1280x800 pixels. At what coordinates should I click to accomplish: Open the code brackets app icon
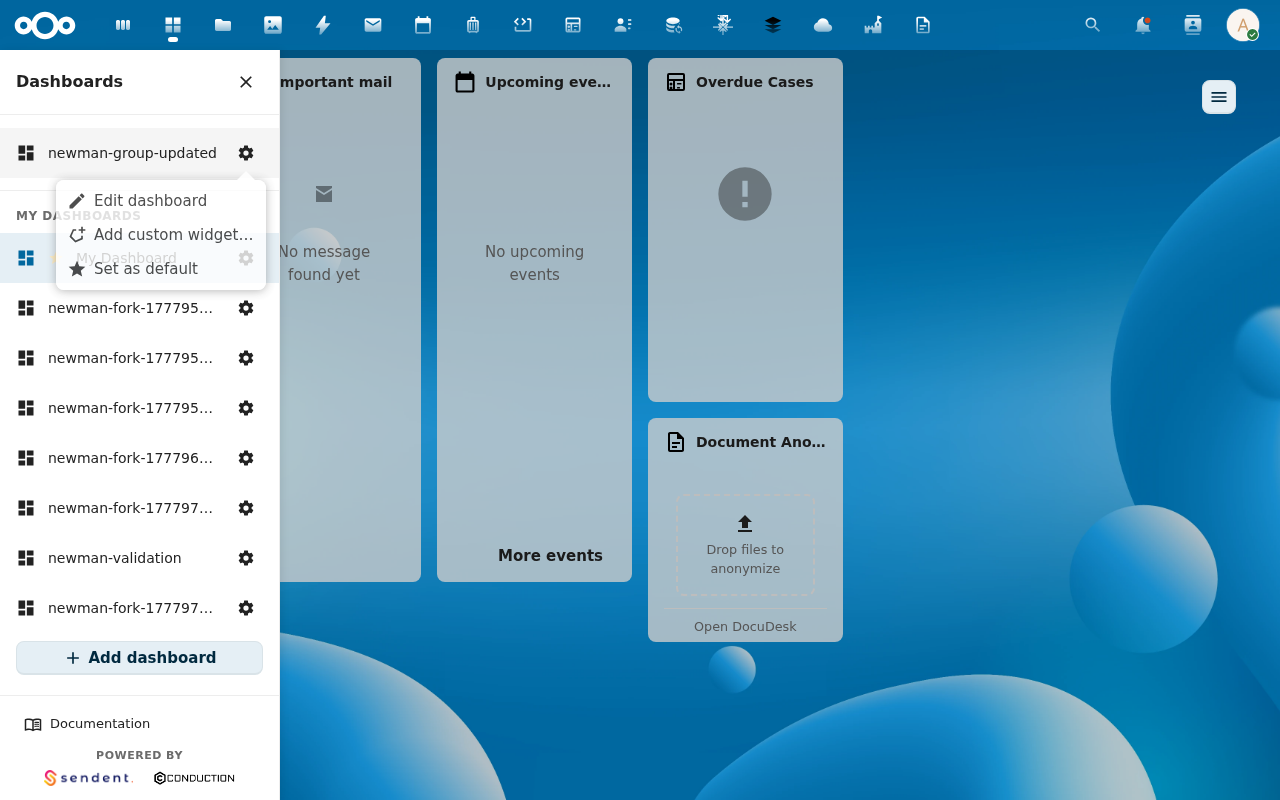tap(523, 25)
